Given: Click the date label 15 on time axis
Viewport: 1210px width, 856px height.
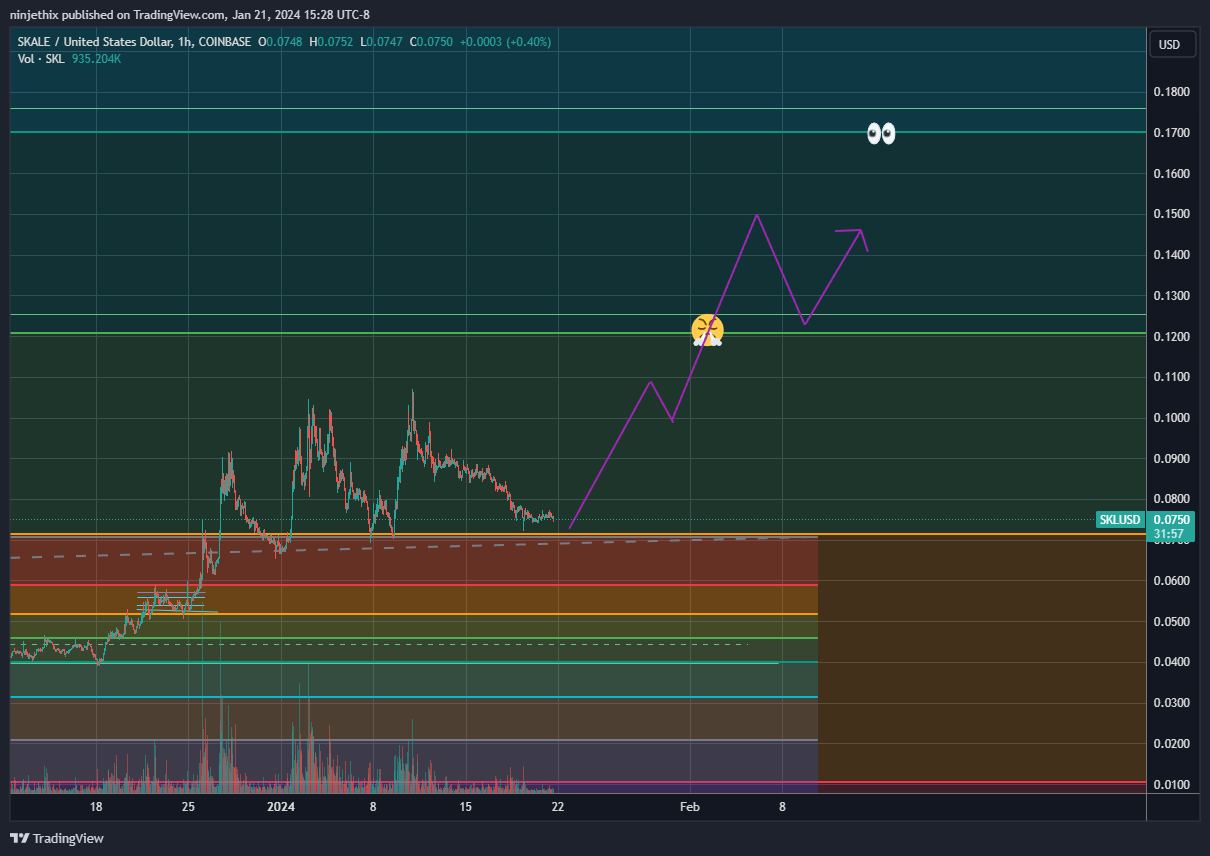Looking at the screenshot, I should [x=465, y=807].
